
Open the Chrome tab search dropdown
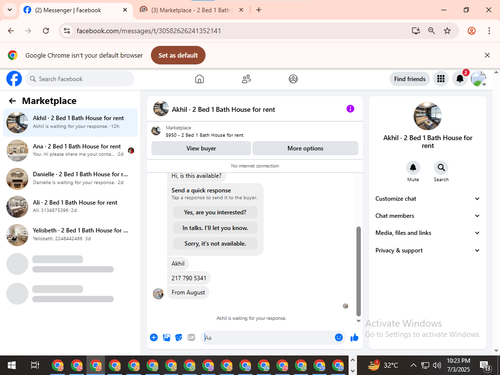[x=10, y=10]
